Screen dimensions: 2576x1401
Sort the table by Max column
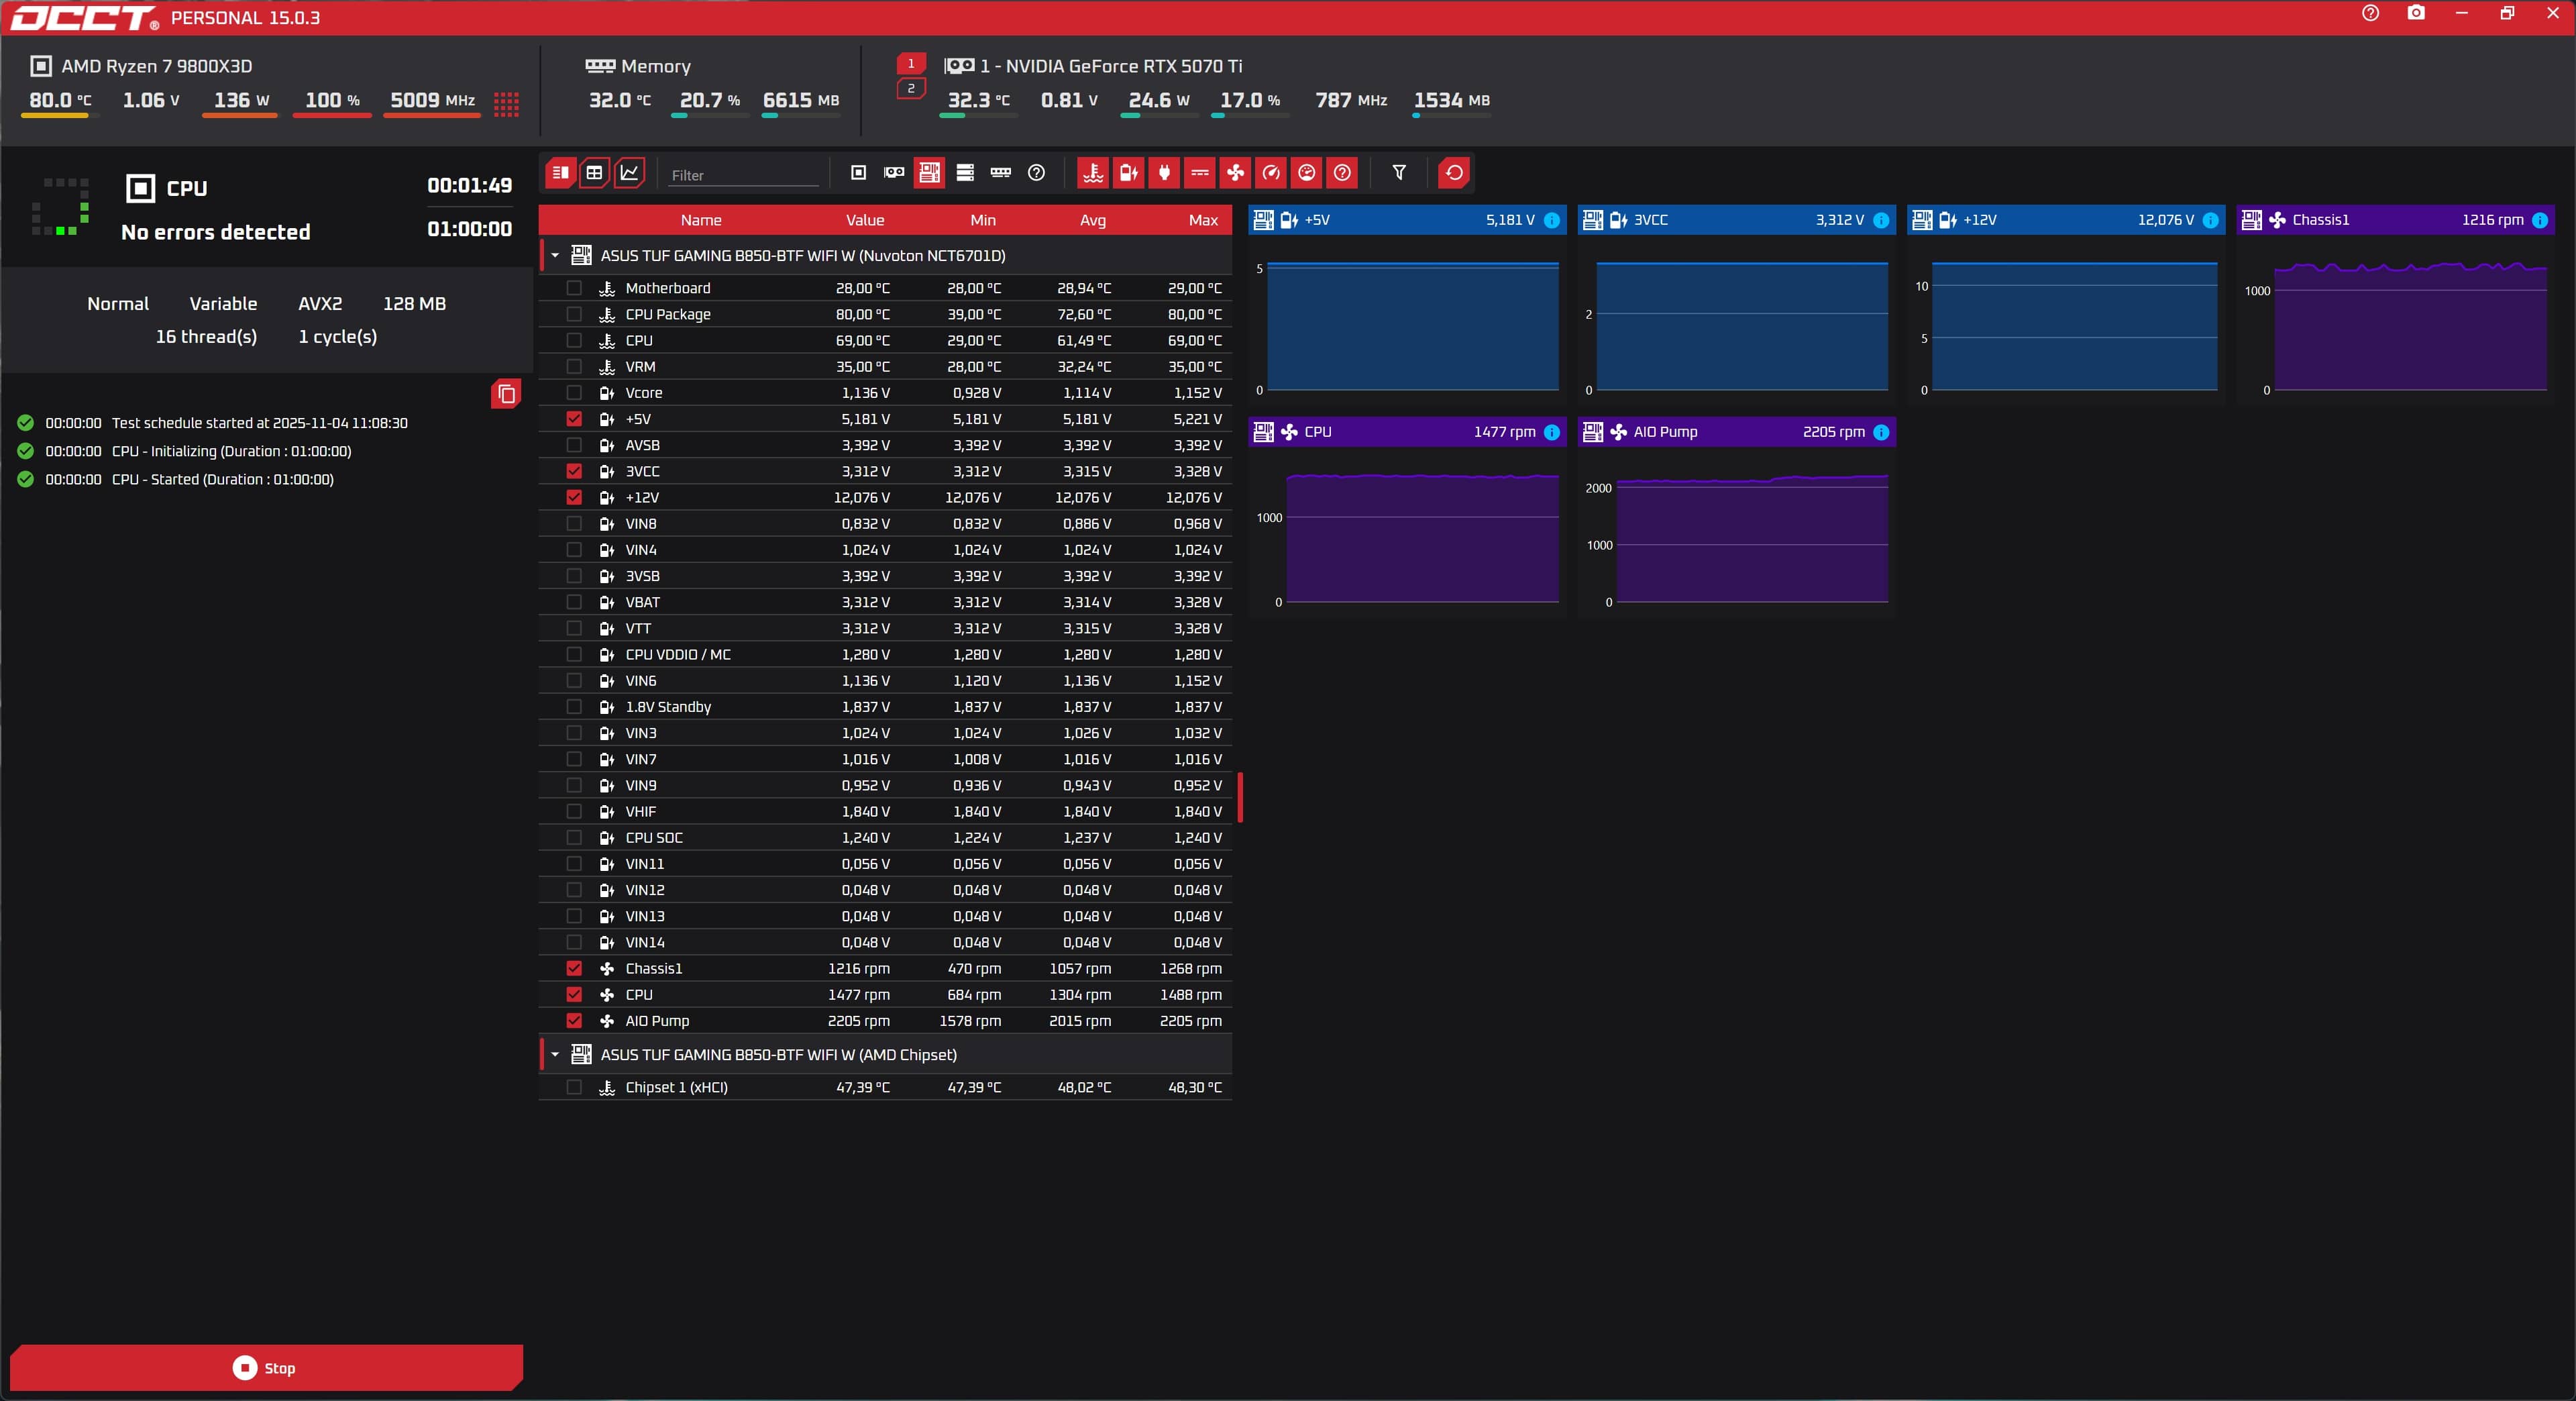tap(1203, 220)
